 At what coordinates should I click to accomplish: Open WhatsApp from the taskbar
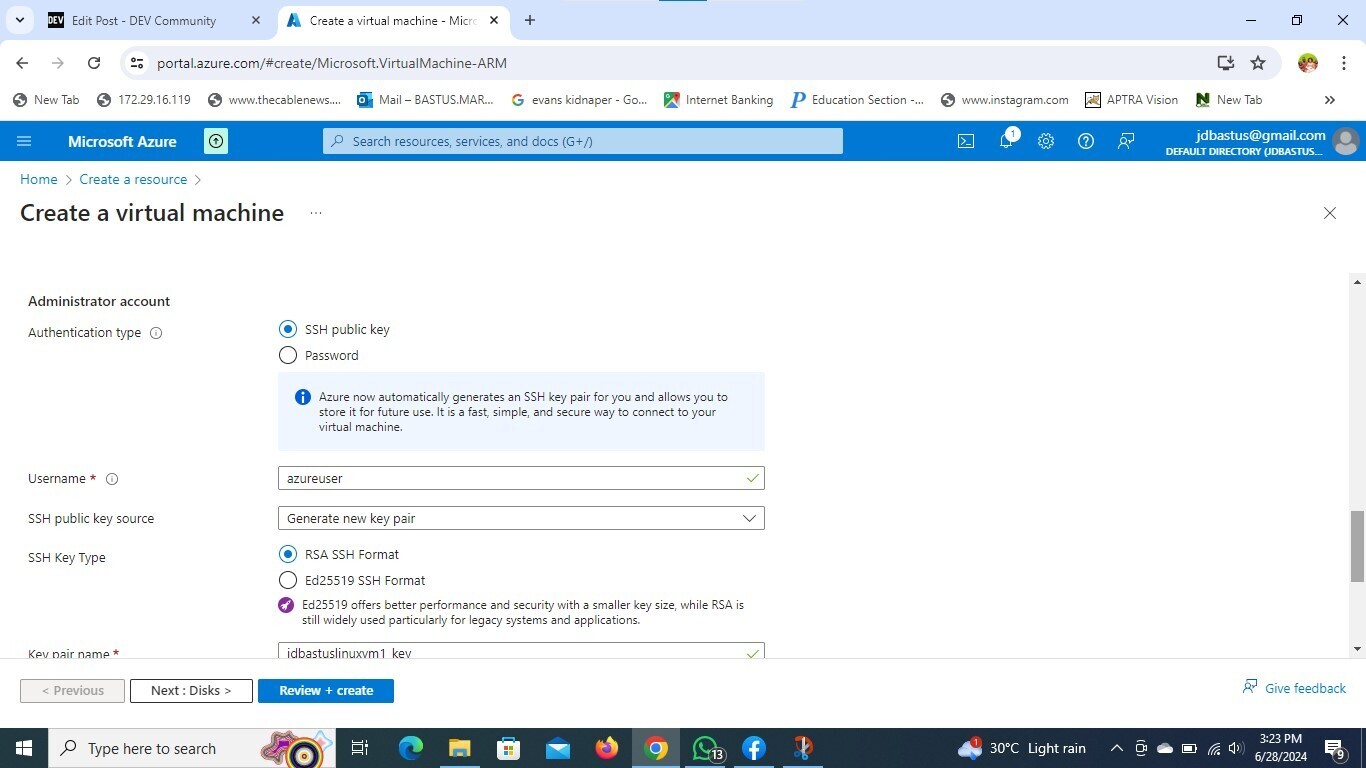point(705,748)
